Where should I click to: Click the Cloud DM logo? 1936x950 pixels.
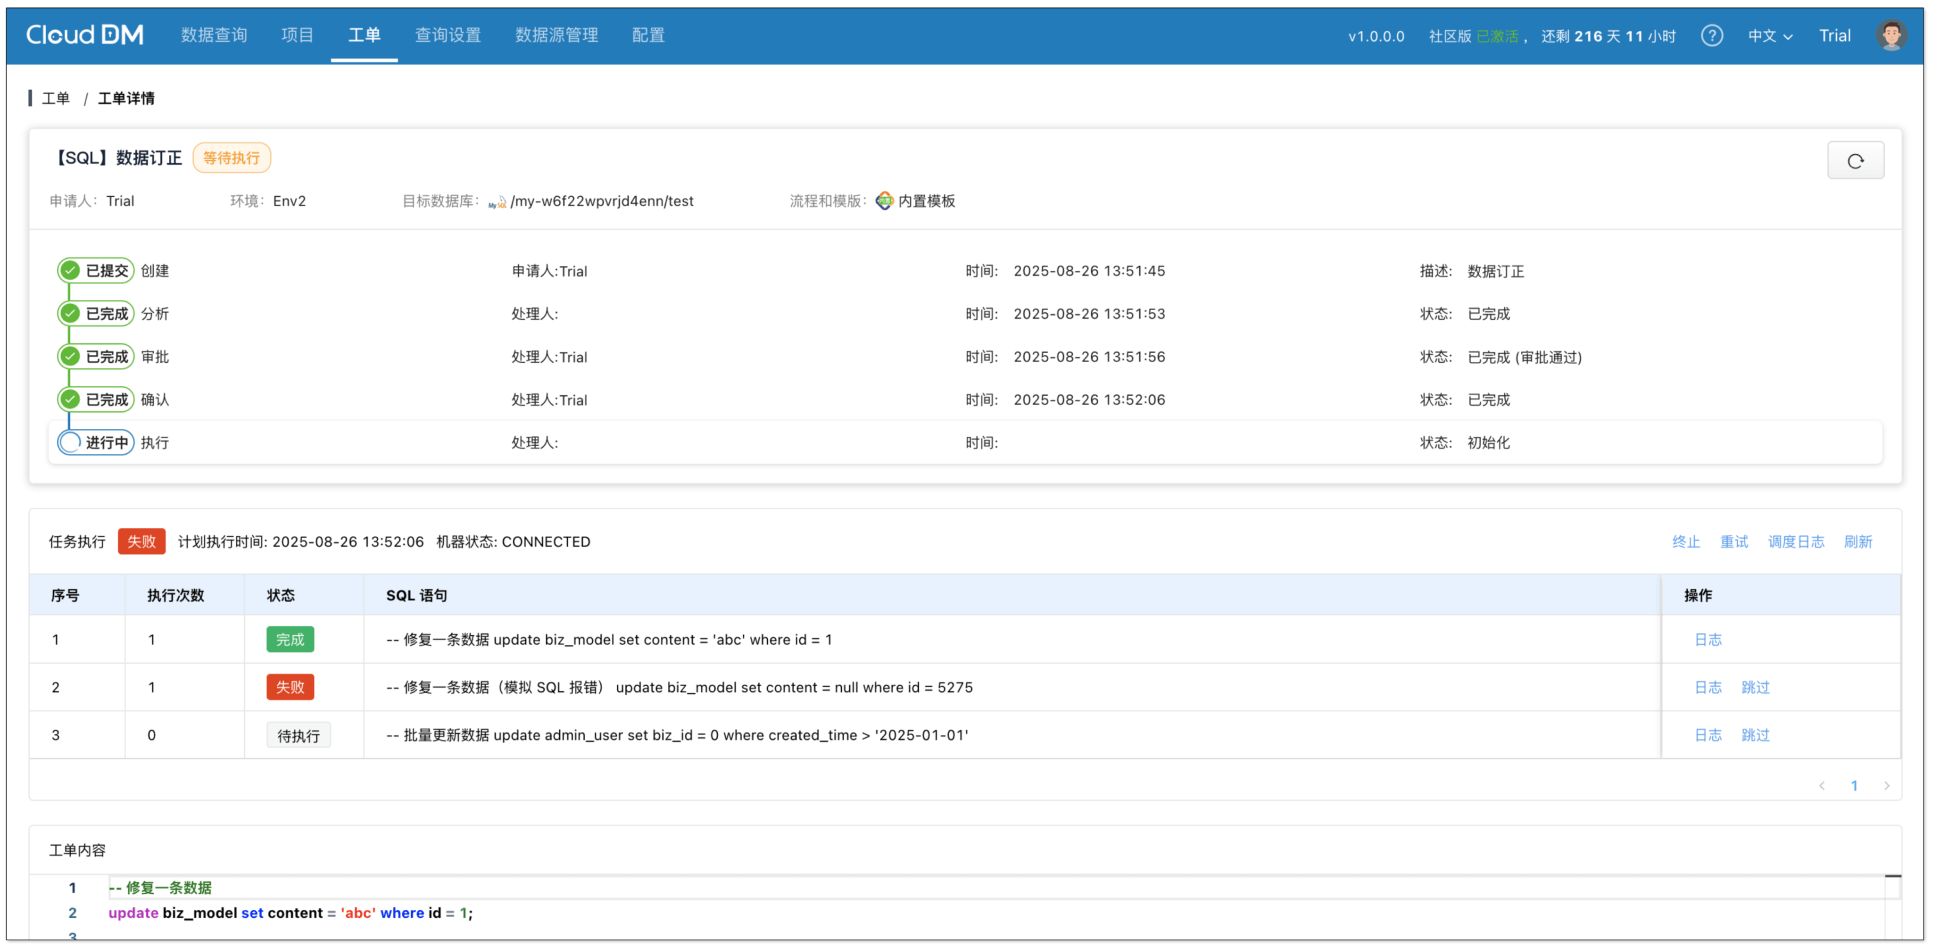[x=84, y=33]
